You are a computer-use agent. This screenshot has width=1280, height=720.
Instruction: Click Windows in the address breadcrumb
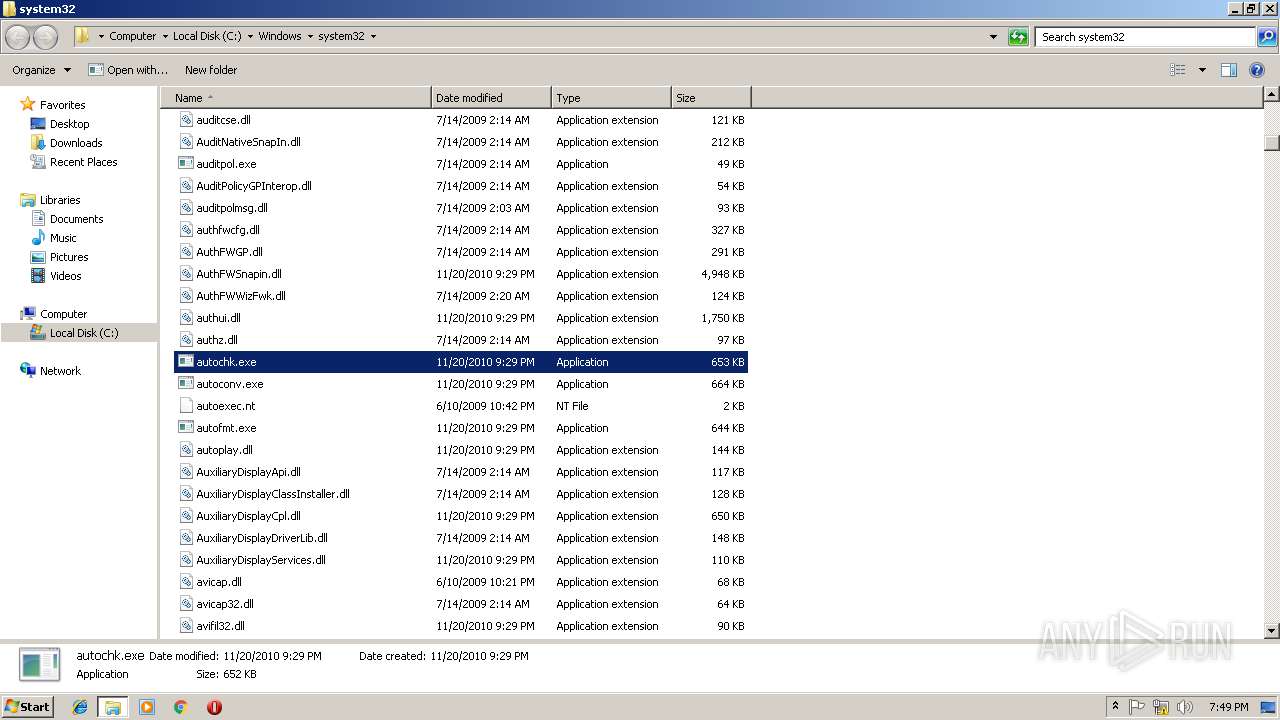(x=280, y=36)
